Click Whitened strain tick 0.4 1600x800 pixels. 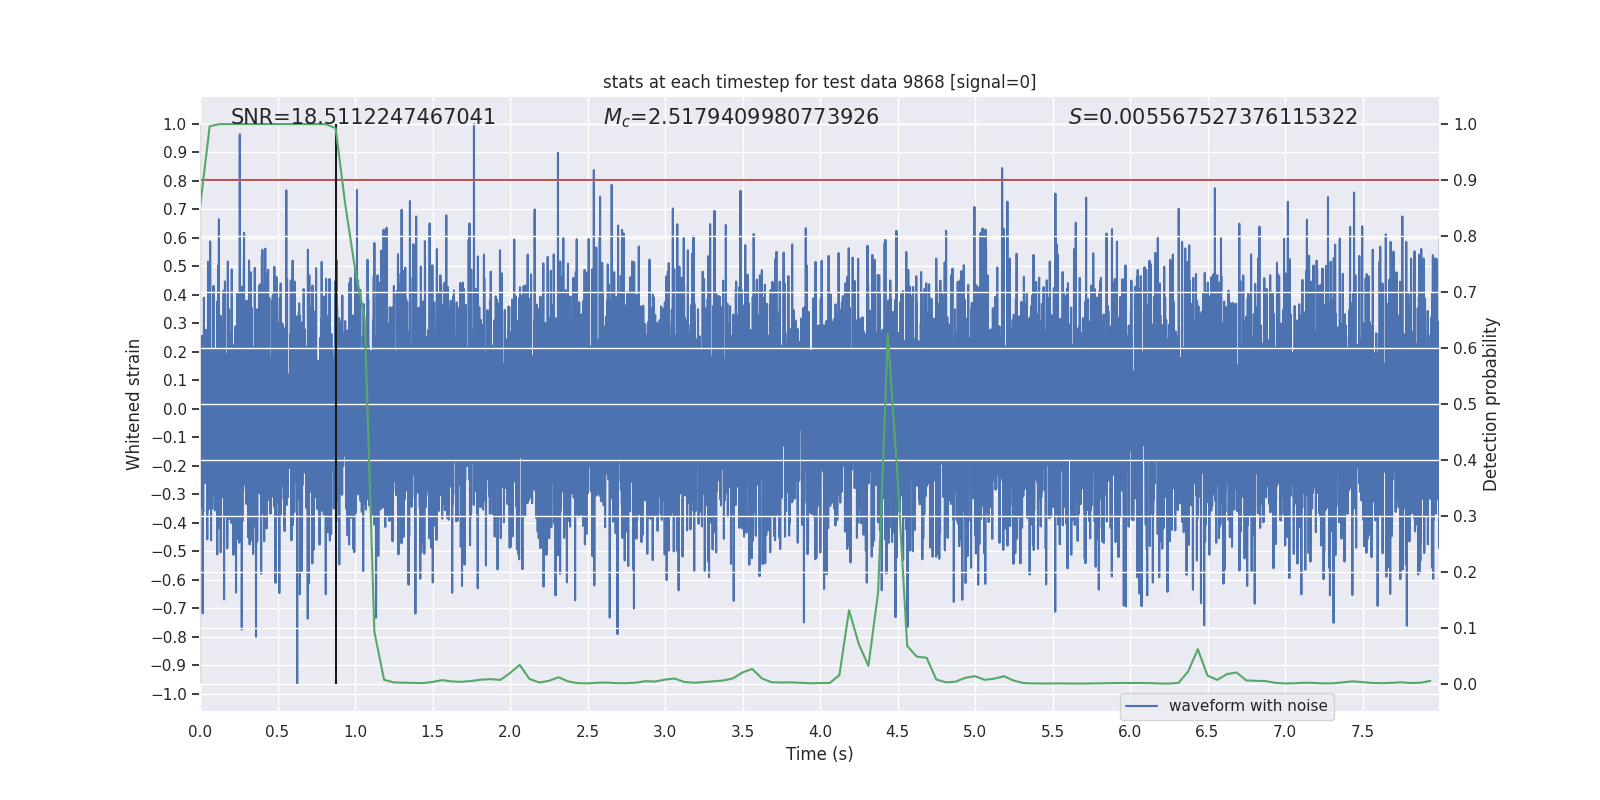[x=175, y=295]
